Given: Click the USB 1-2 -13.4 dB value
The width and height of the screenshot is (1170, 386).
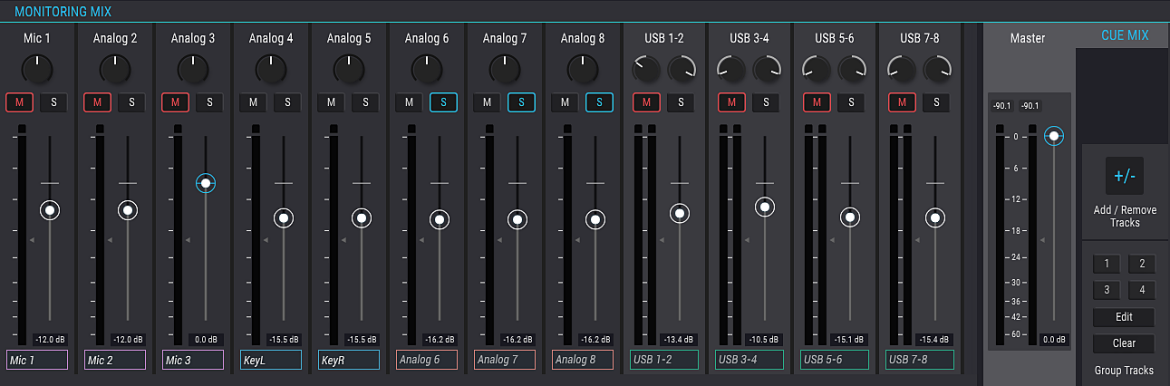Looking at the screenshot, I should point(678,340).
